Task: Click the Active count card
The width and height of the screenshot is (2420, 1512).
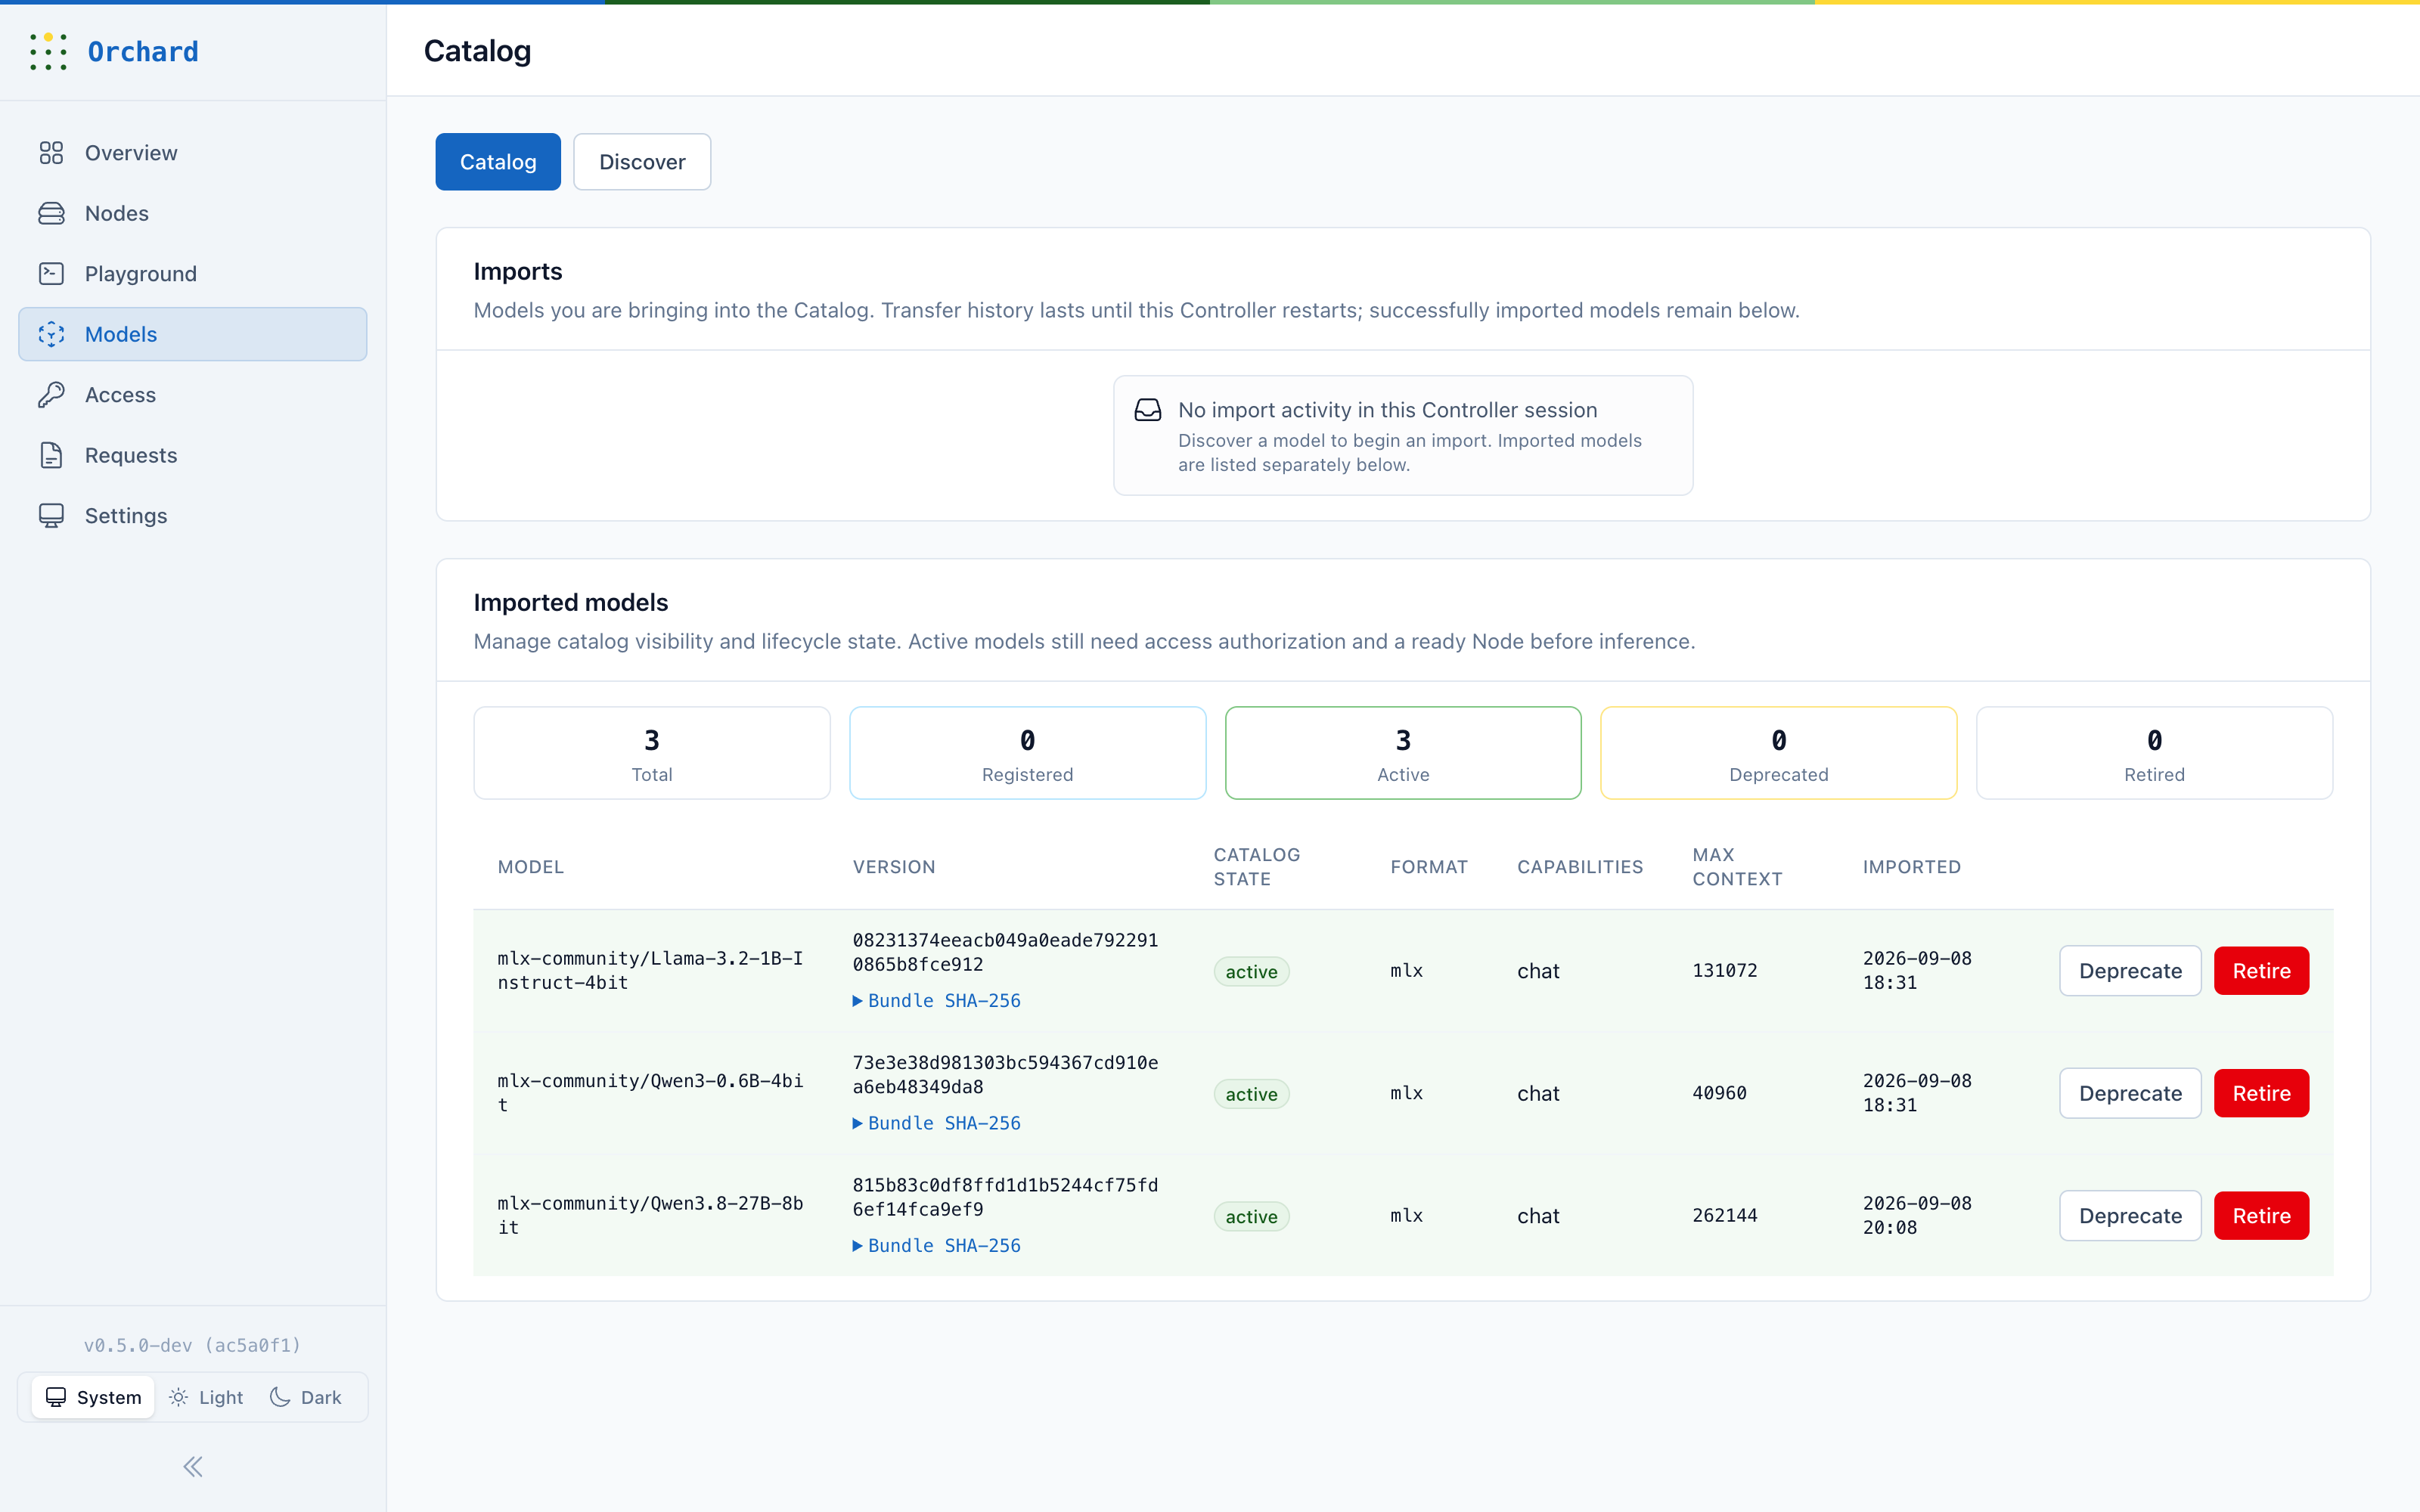Action: [x=1403, y=753]
